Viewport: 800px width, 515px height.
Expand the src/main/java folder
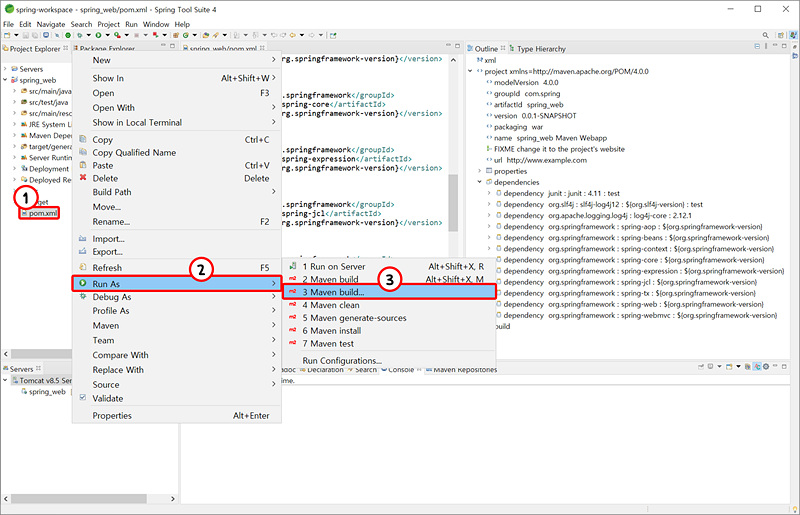coord(14,91)
